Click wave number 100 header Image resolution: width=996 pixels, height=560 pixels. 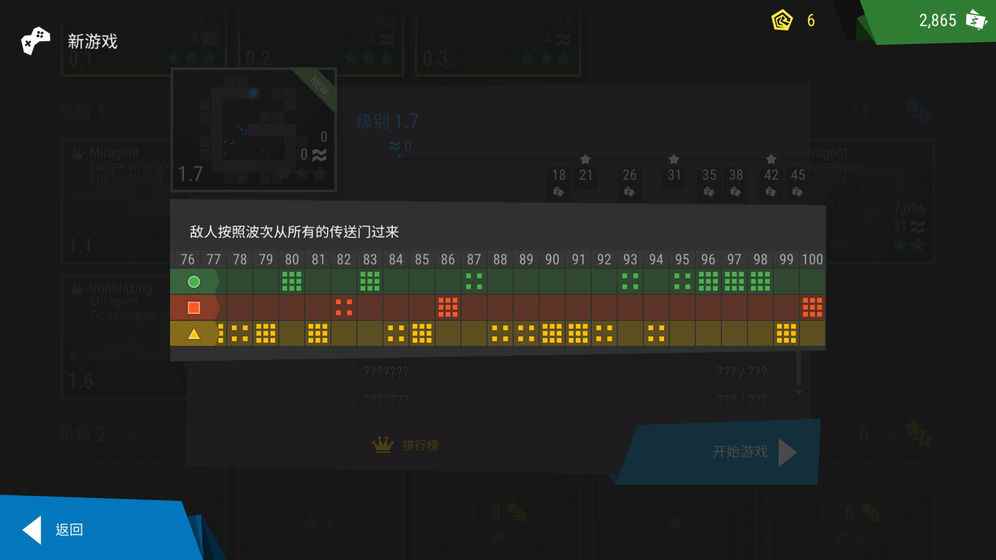click(812, 259)
